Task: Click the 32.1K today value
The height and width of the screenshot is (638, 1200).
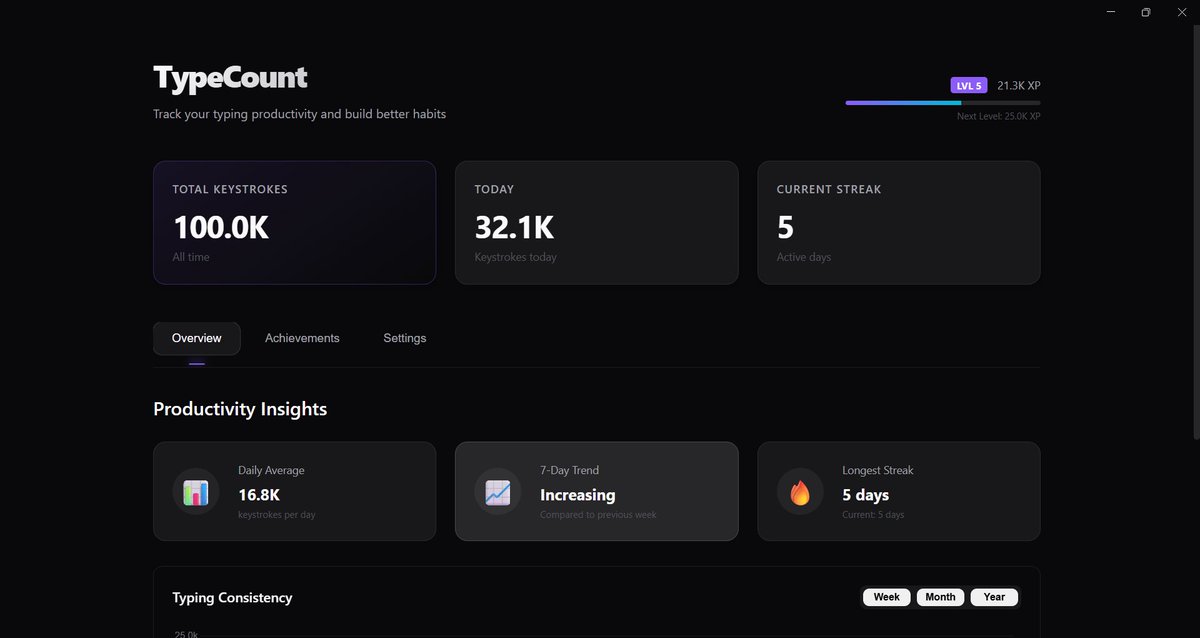Action: (514, 228)
